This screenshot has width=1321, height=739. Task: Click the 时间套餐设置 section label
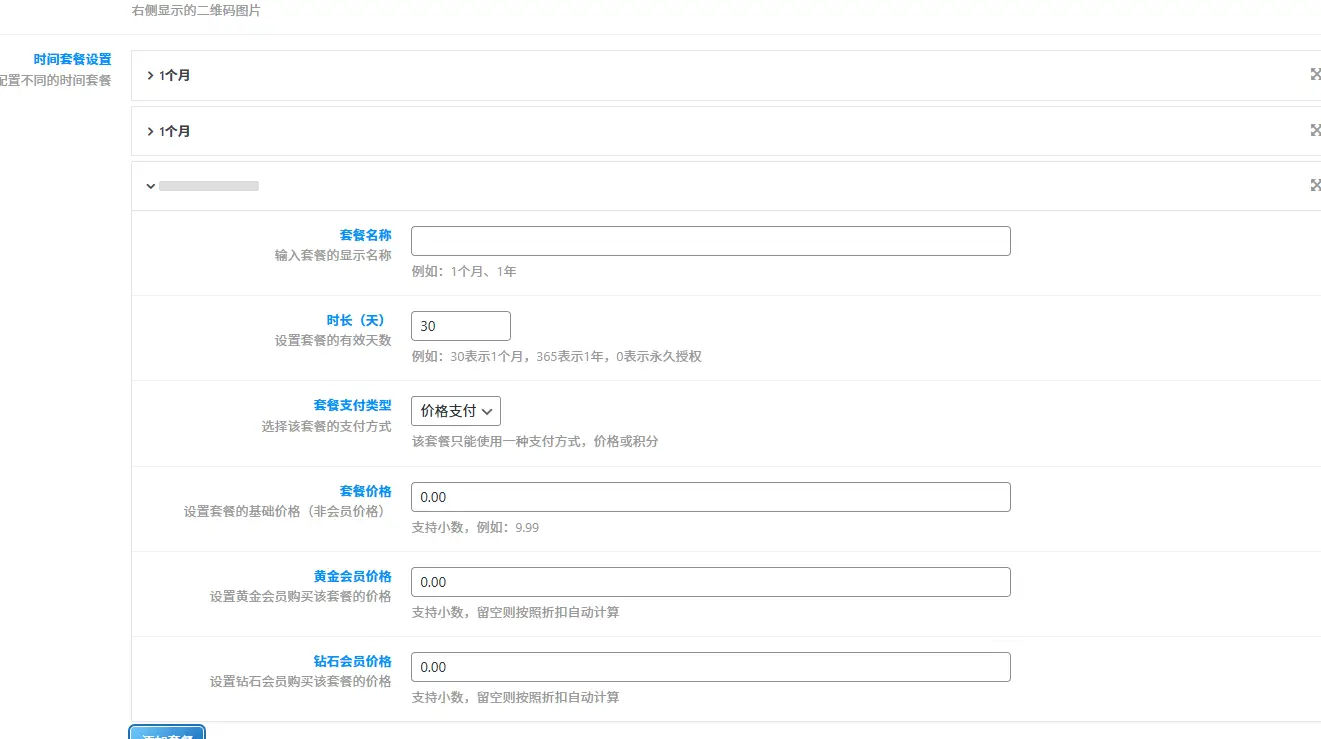coord(72,60)
